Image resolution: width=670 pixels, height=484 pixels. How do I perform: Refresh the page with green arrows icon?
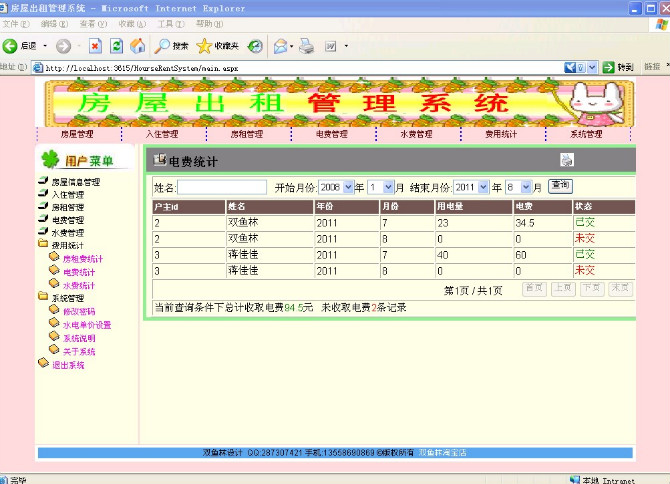pos(116,46)
